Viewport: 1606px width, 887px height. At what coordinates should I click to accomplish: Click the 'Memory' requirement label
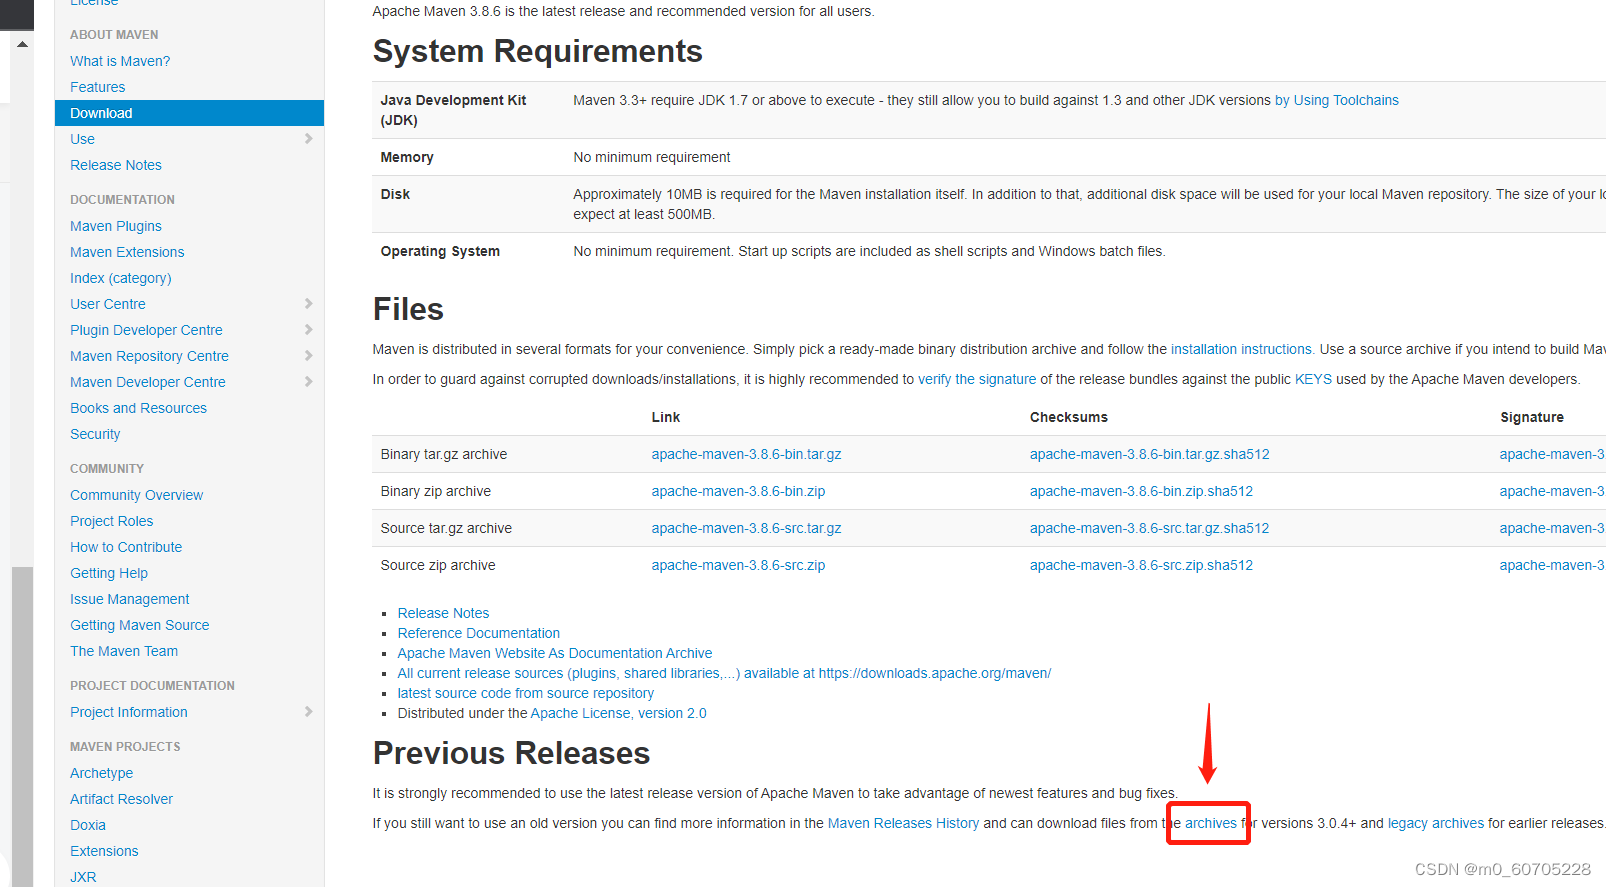click(x=407, y=157)
